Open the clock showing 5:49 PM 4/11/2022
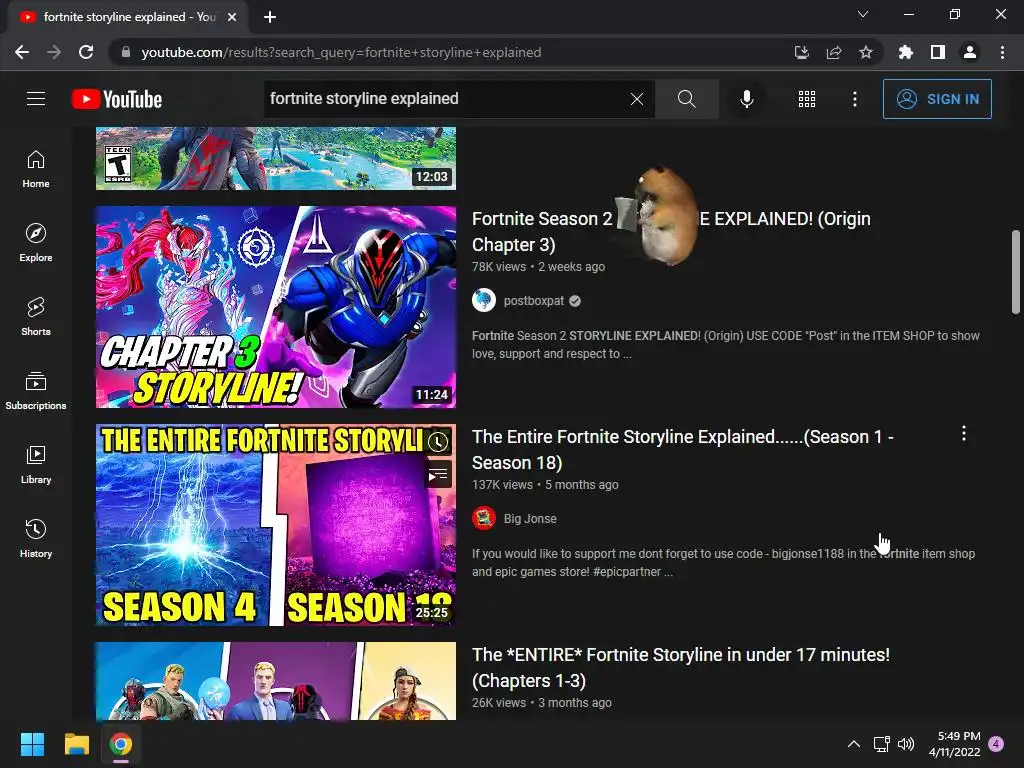Image resolution: width=1024 pixels, height=768 pixels. (955, 744)
